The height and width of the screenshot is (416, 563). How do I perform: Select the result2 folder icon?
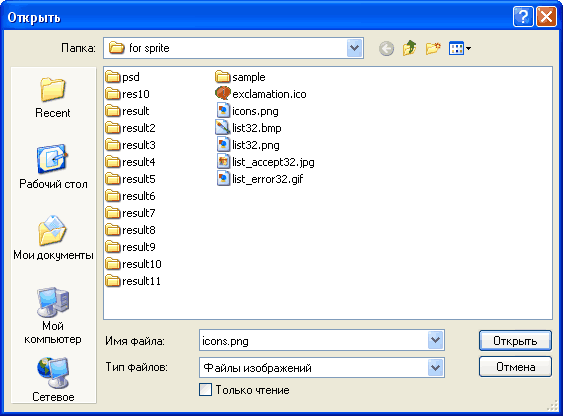(113, 128)
